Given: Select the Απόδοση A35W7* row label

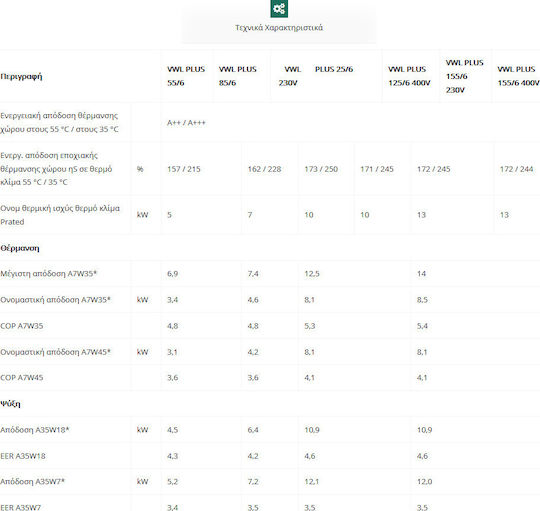Looking at the screenshot, I should tap(32, 481).
